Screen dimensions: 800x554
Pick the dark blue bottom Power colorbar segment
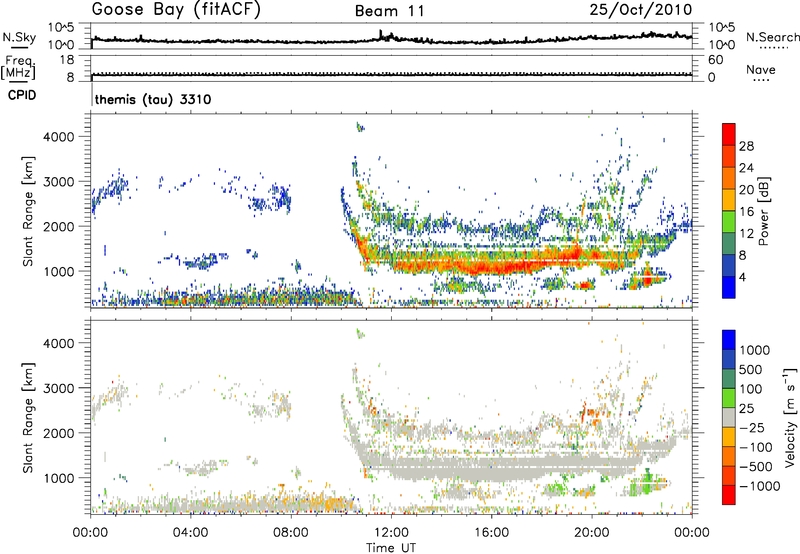point(729,288)
